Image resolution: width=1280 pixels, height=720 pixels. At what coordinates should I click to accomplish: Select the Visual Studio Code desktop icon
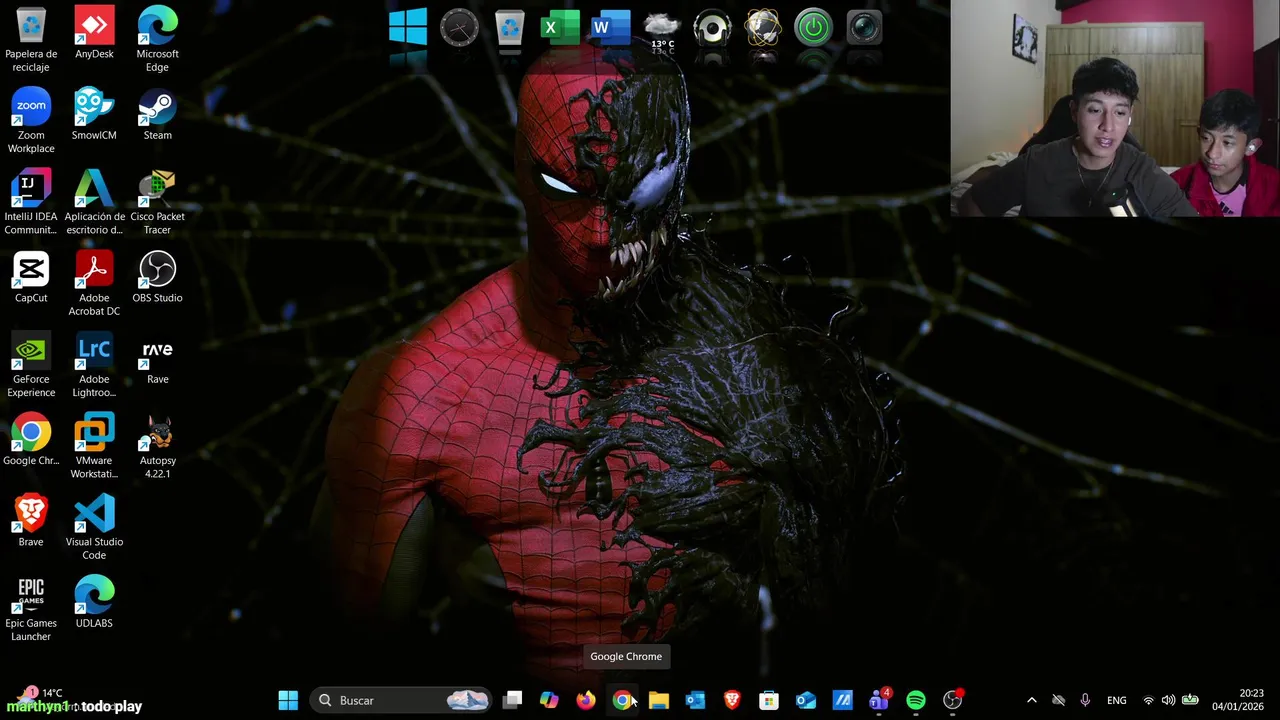click(x=94, y=528)
